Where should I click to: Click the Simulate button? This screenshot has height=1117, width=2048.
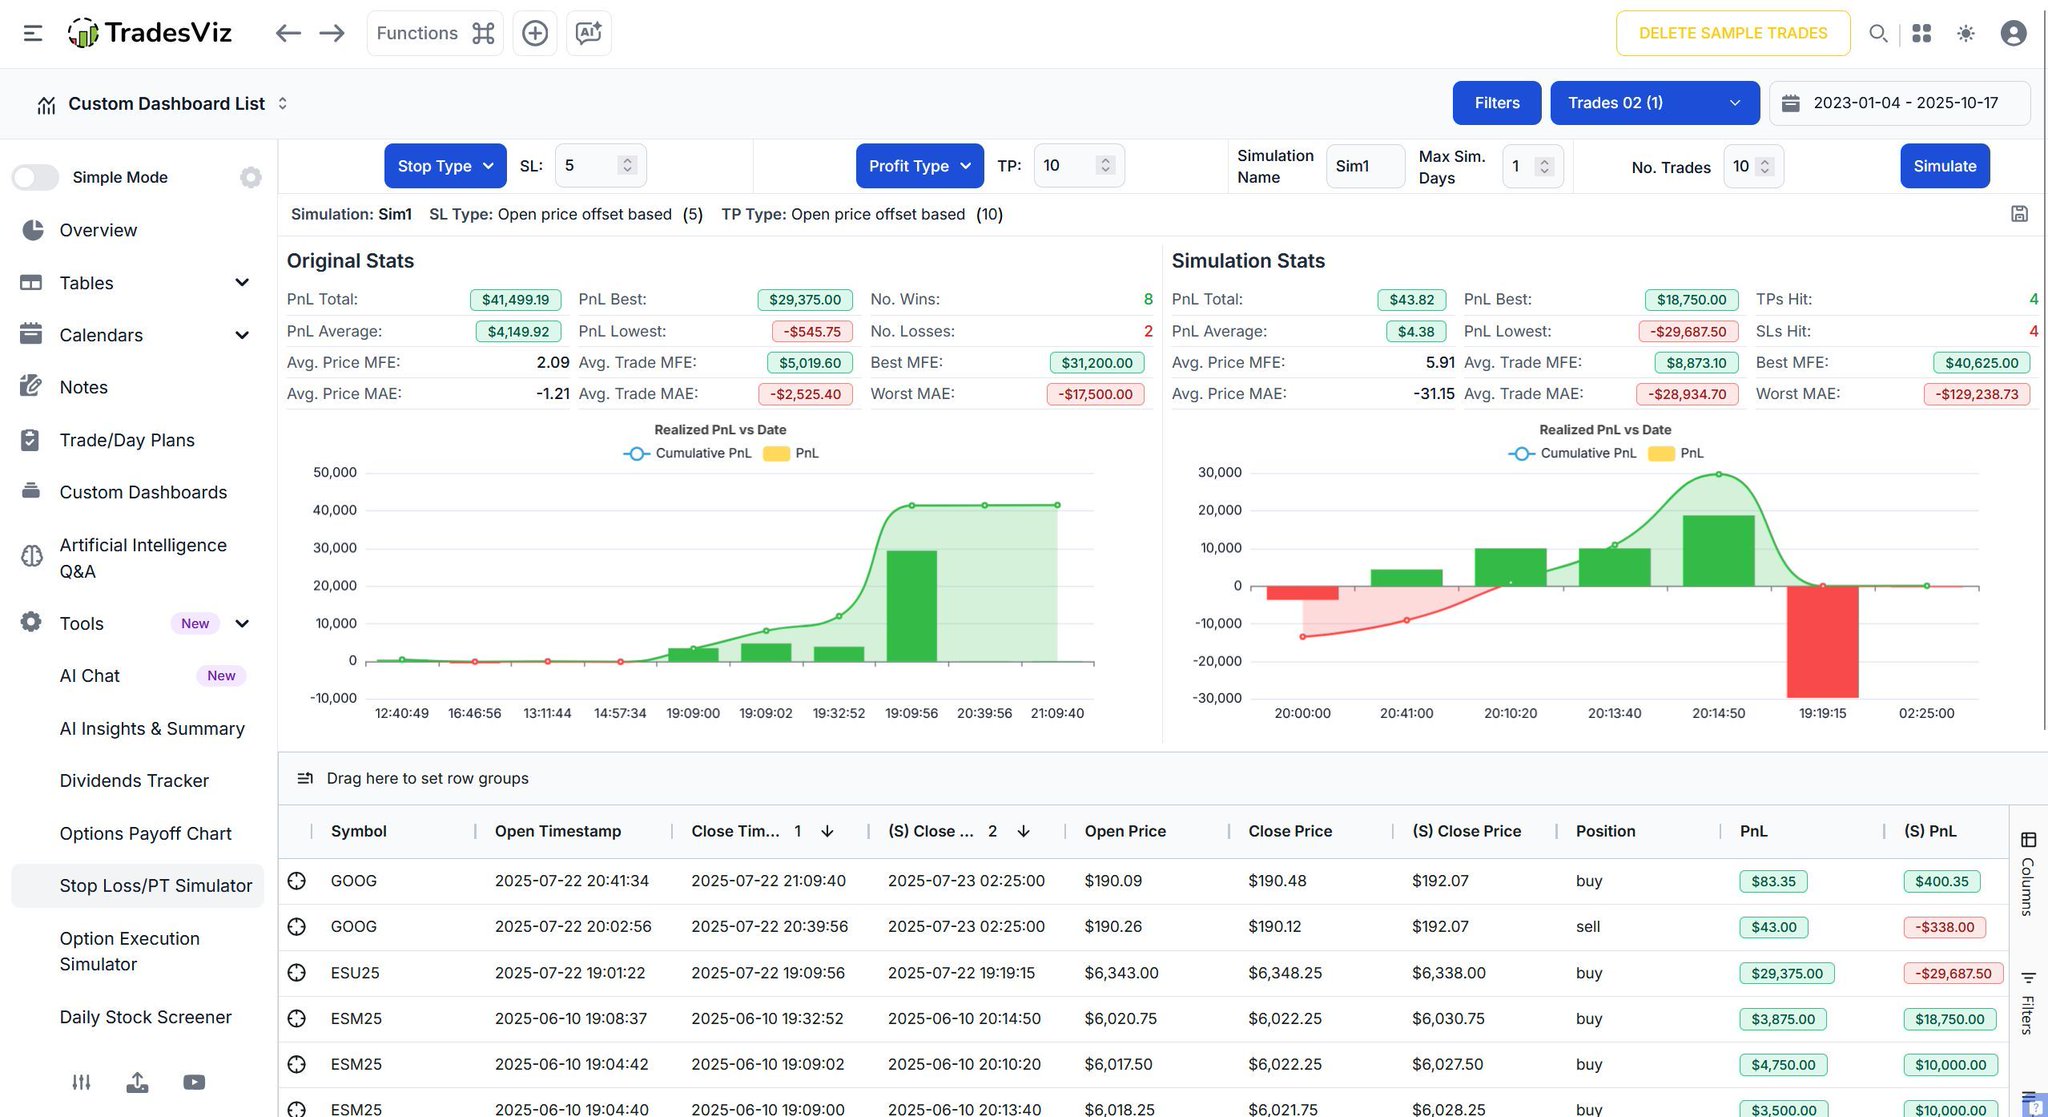1944,166
